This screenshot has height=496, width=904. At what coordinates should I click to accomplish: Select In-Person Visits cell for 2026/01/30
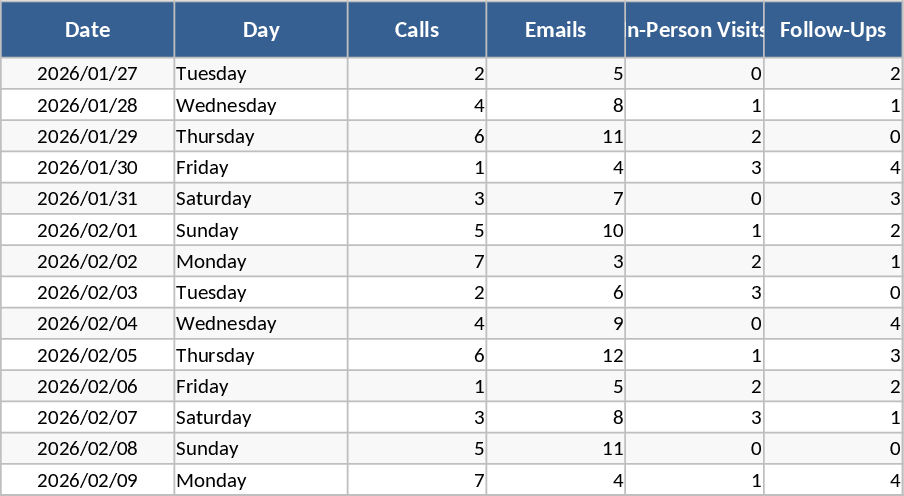pyautogui.click(x=695, y=167)
